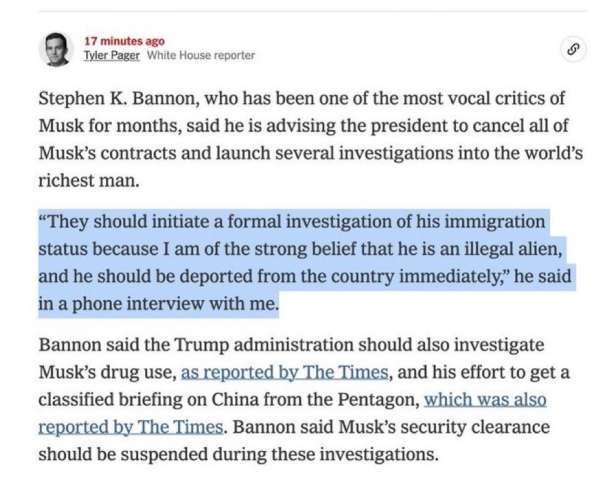Click the "17 minutes ago" timestamp

pyautogui.click(x=123, y=41)
